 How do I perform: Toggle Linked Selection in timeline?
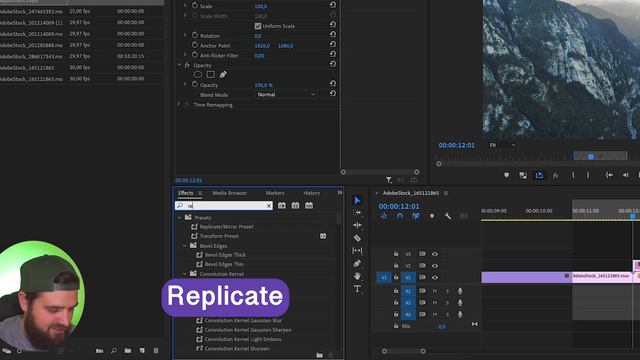coord(416,216)
